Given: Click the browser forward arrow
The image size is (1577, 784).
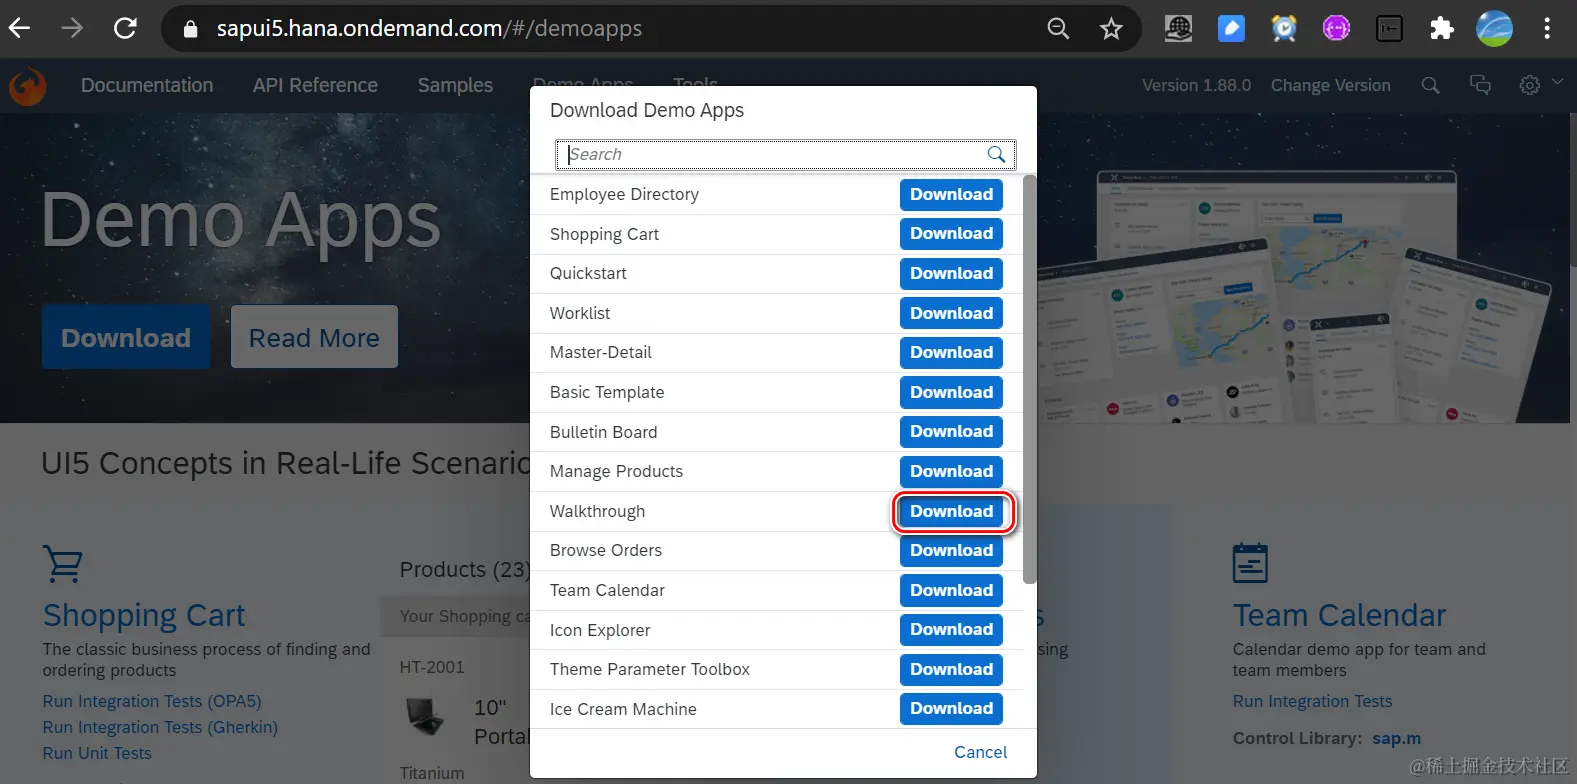Looking at the screenshot, I should click(72, 28).
